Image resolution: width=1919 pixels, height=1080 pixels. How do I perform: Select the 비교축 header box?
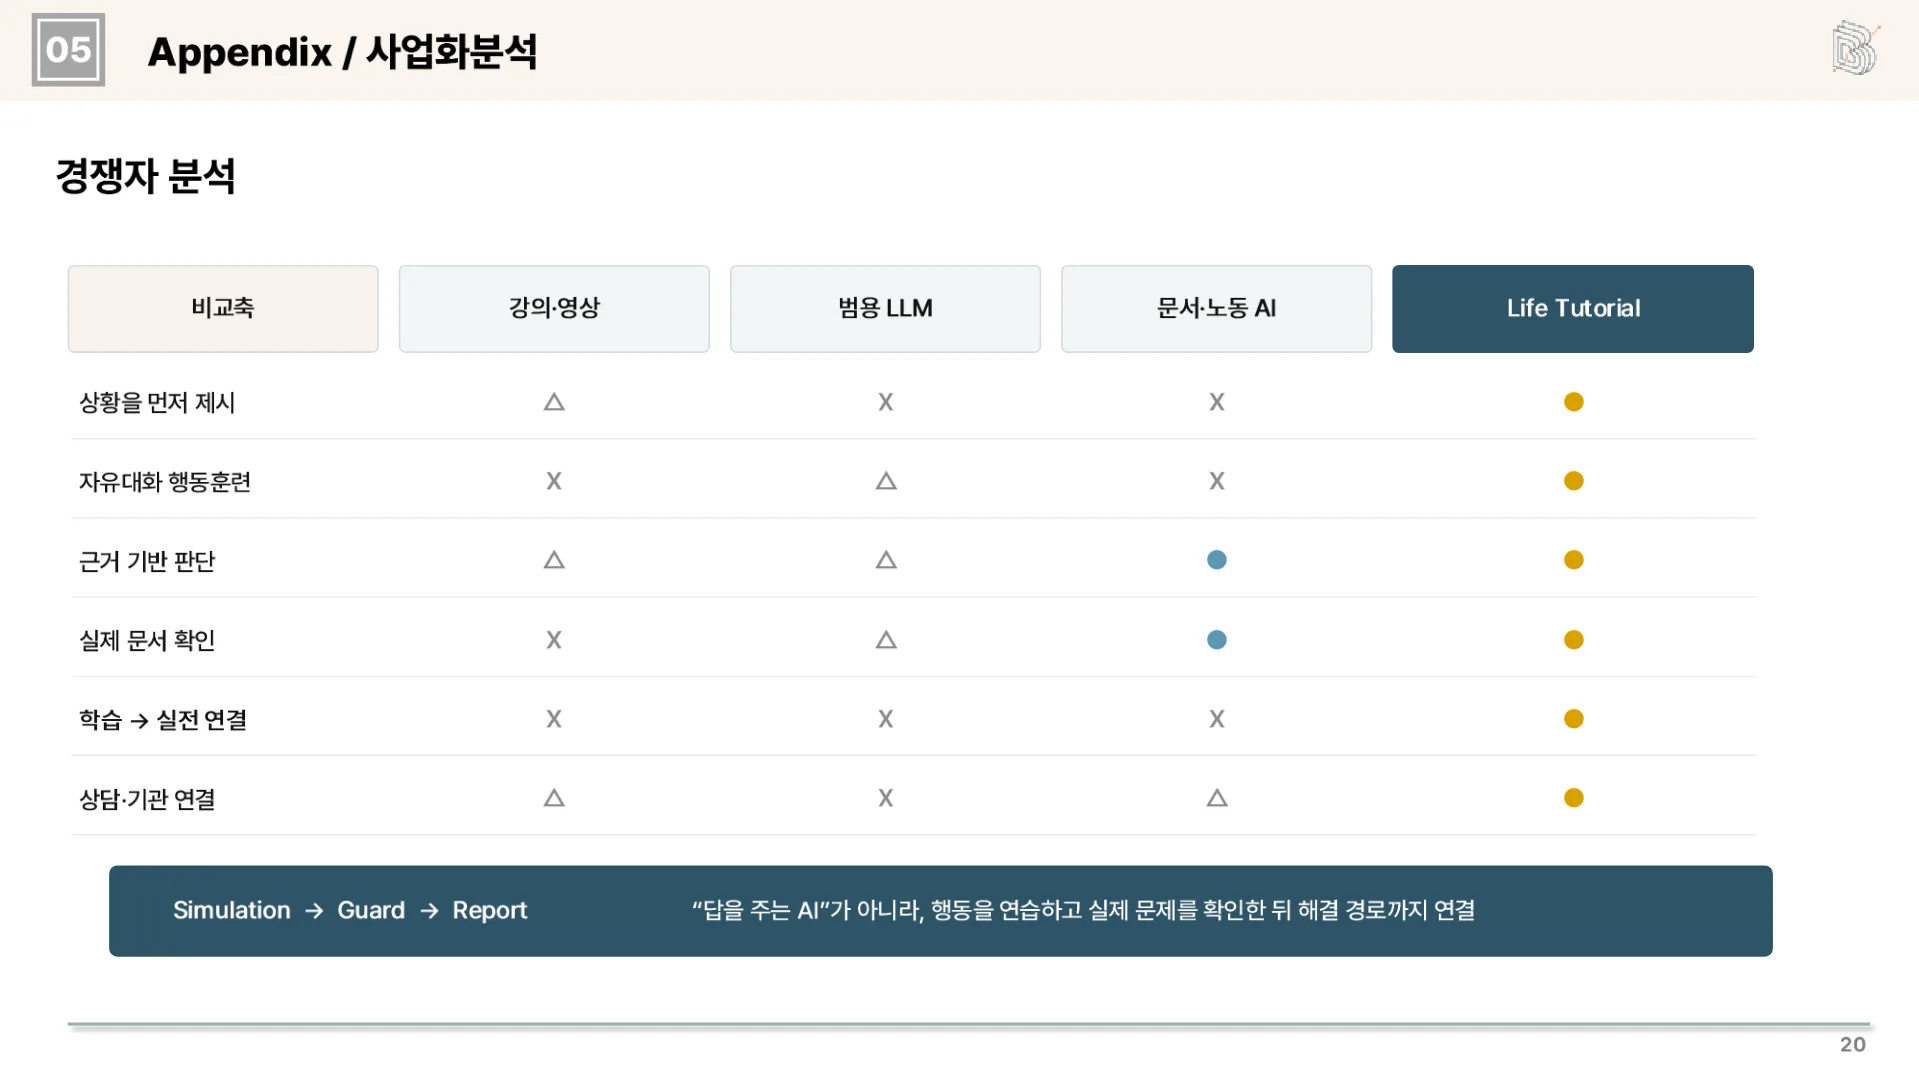click(223, 308)
